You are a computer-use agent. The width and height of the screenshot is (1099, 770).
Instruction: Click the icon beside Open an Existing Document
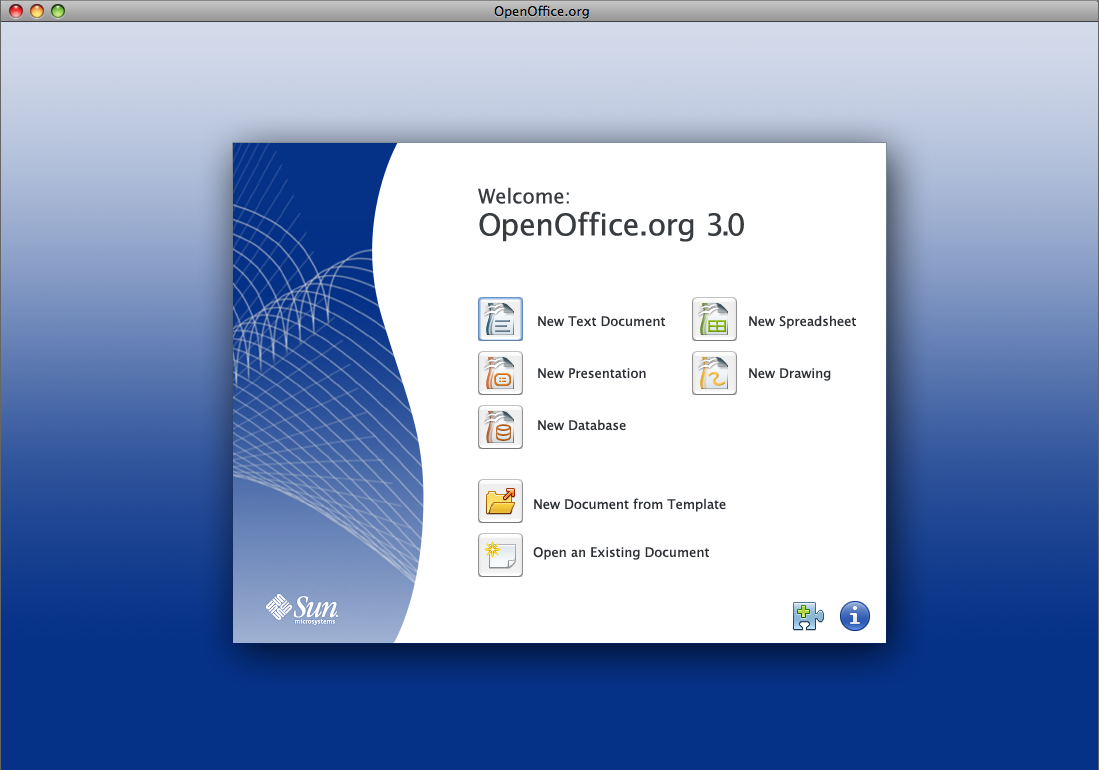tap(500, 554)
